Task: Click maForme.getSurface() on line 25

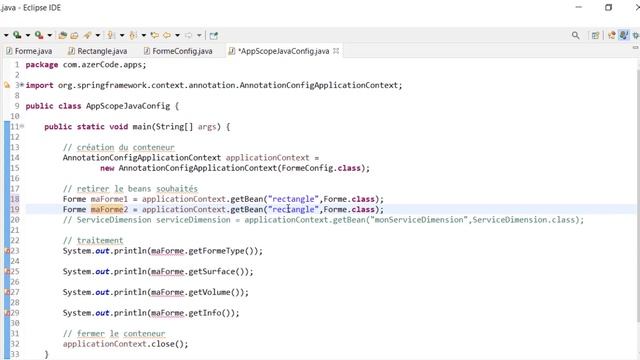Action: tap(199, 271)
